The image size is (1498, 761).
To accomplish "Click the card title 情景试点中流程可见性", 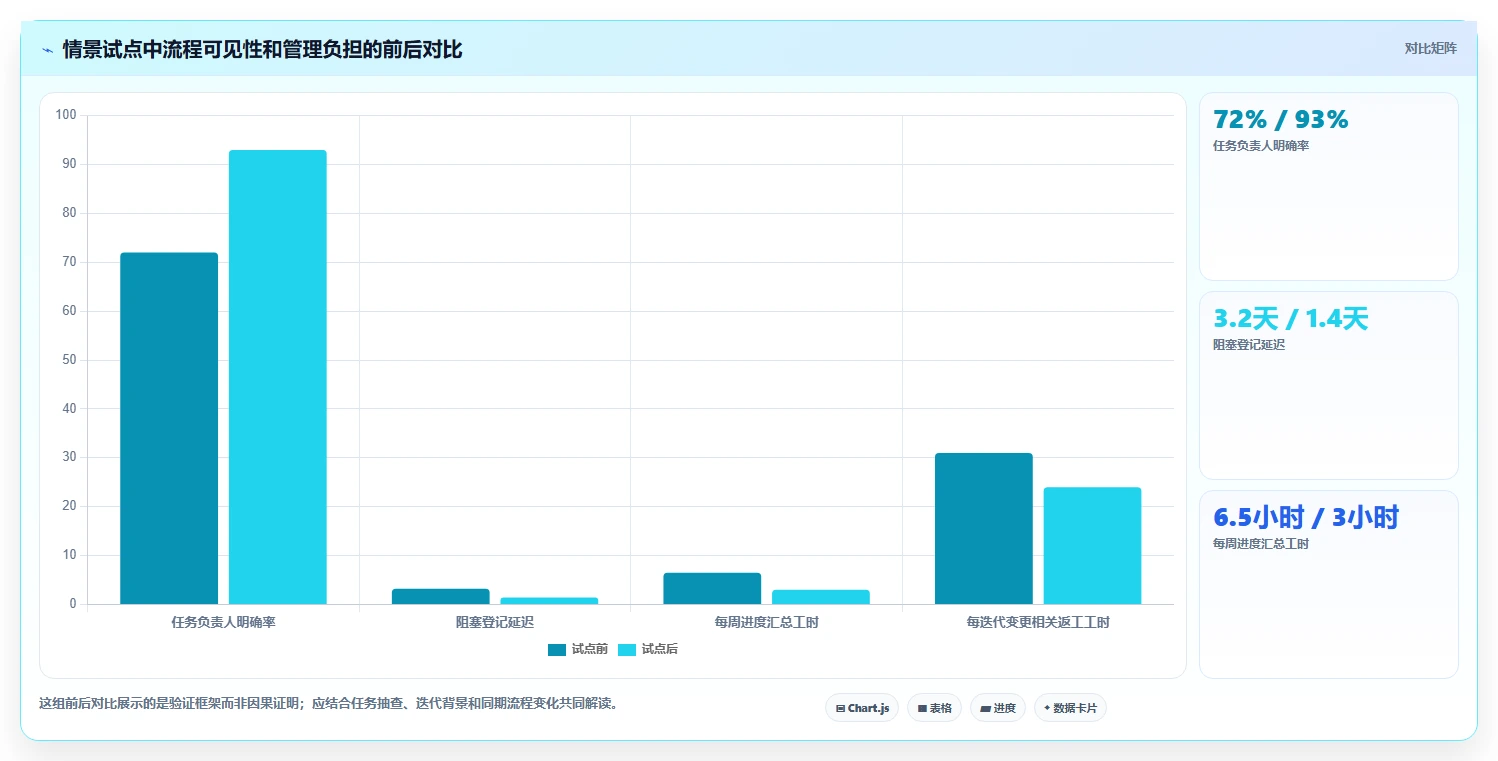I will (262, 49).
